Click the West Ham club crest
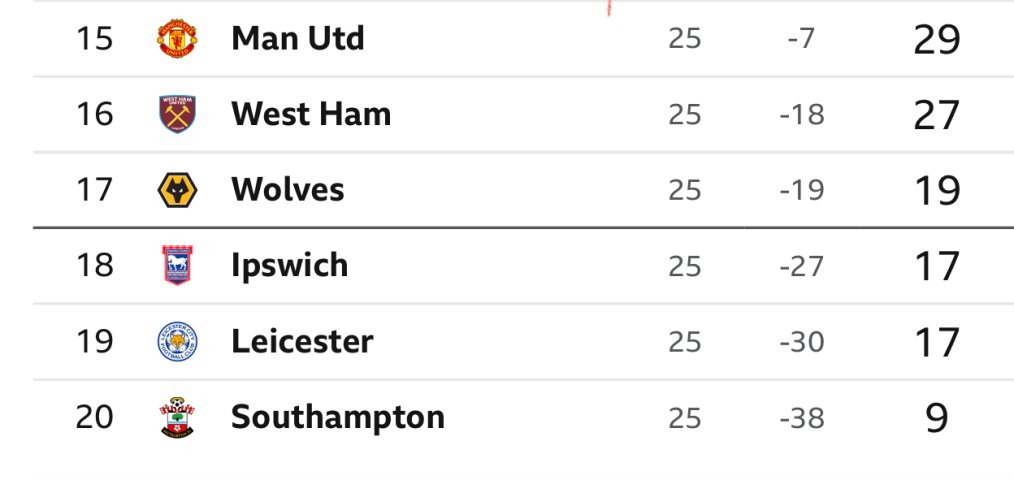This screenshot has height=480, width=1014. point(177,115)
